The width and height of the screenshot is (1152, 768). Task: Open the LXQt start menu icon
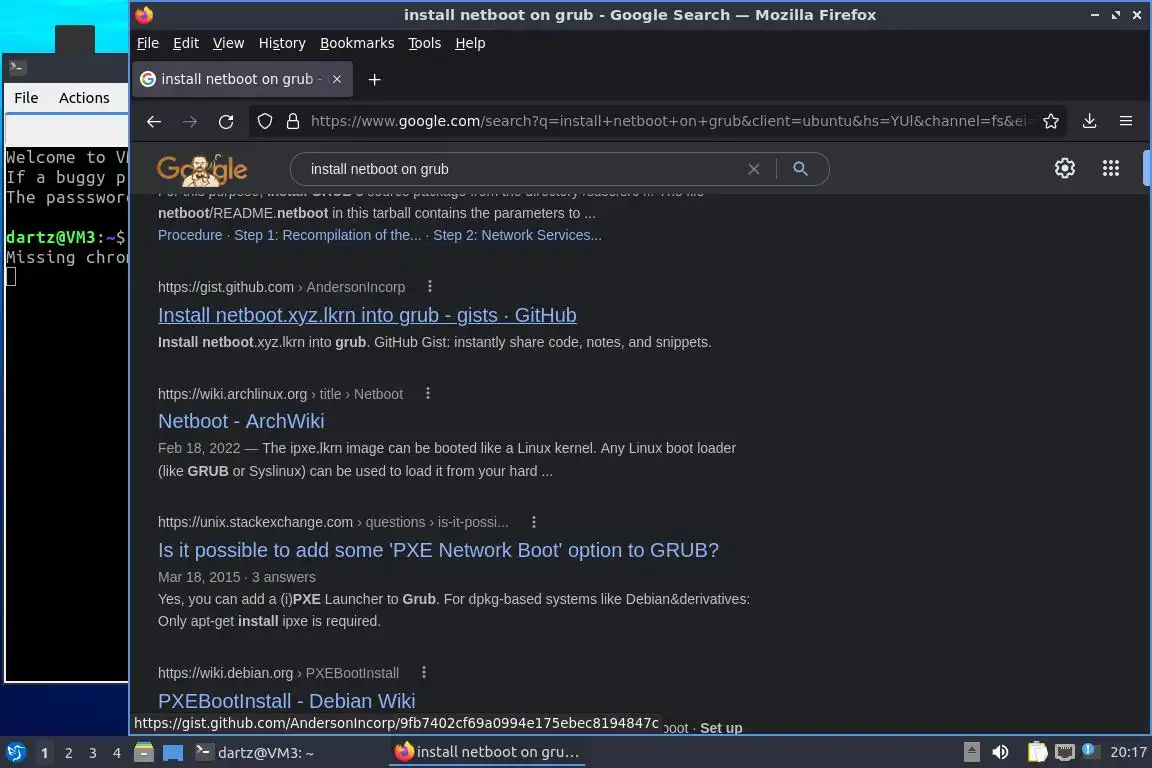[15, 753]
